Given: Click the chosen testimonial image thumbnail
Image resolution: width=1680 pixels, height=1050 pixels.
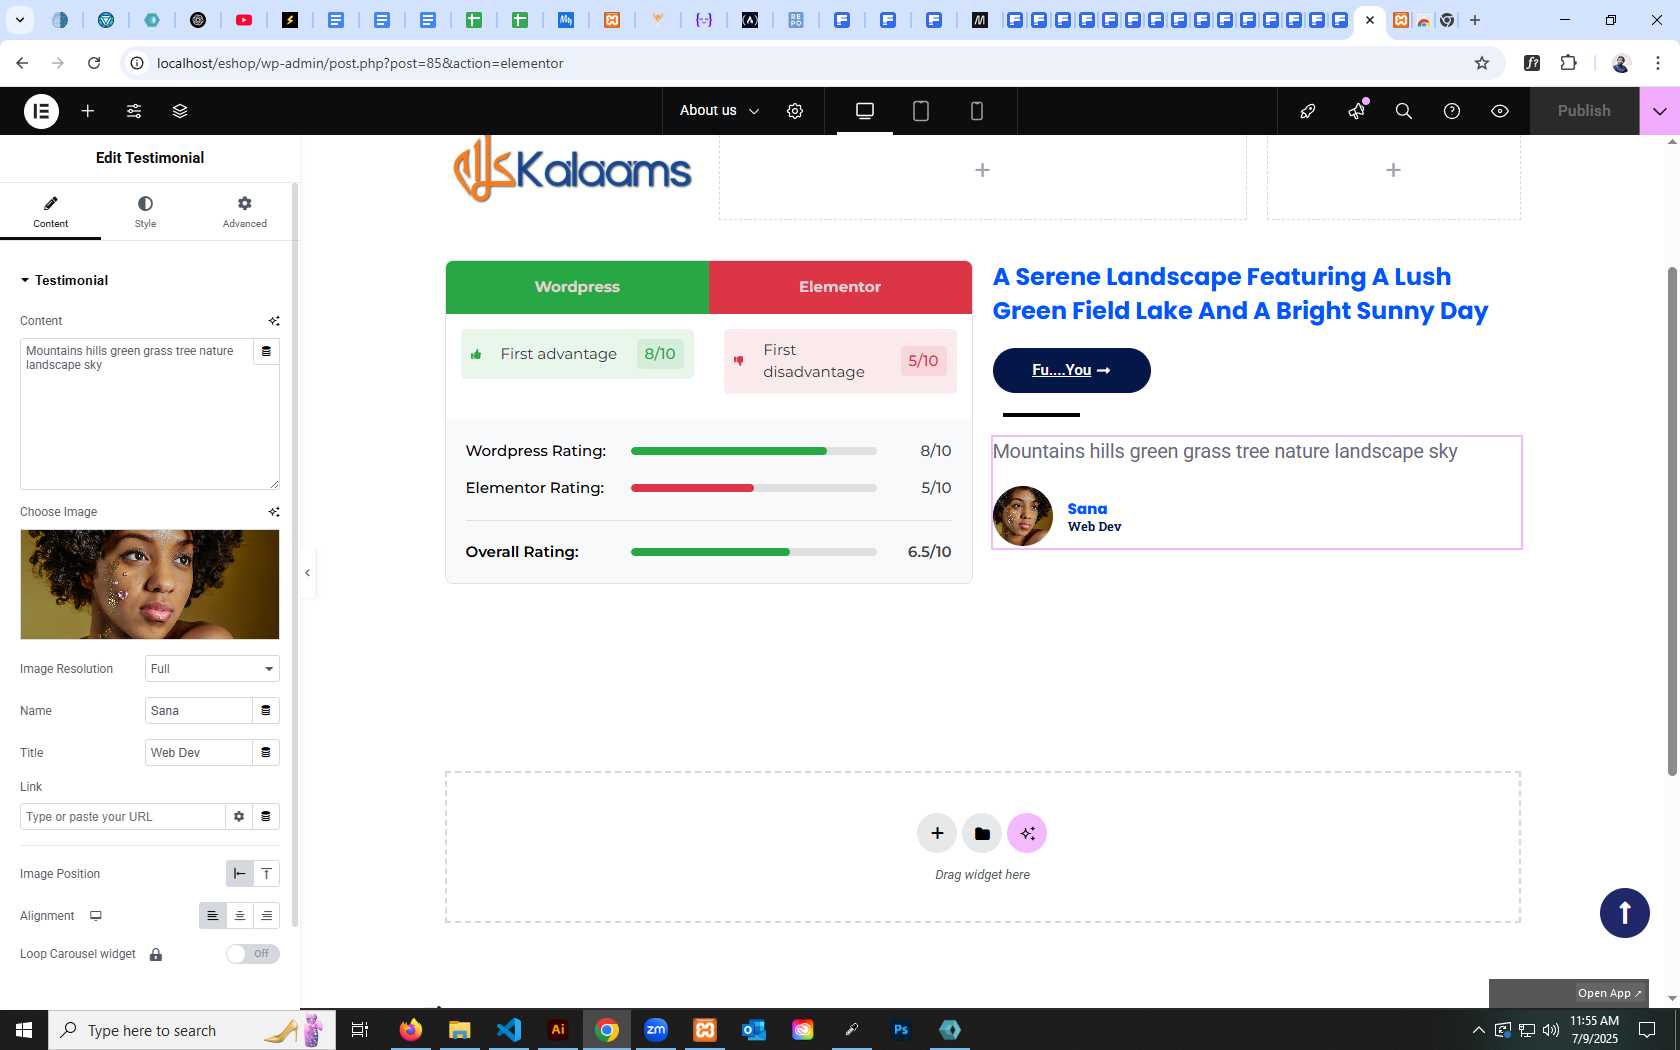Looking at the screenshot, I should click(150, 585).
